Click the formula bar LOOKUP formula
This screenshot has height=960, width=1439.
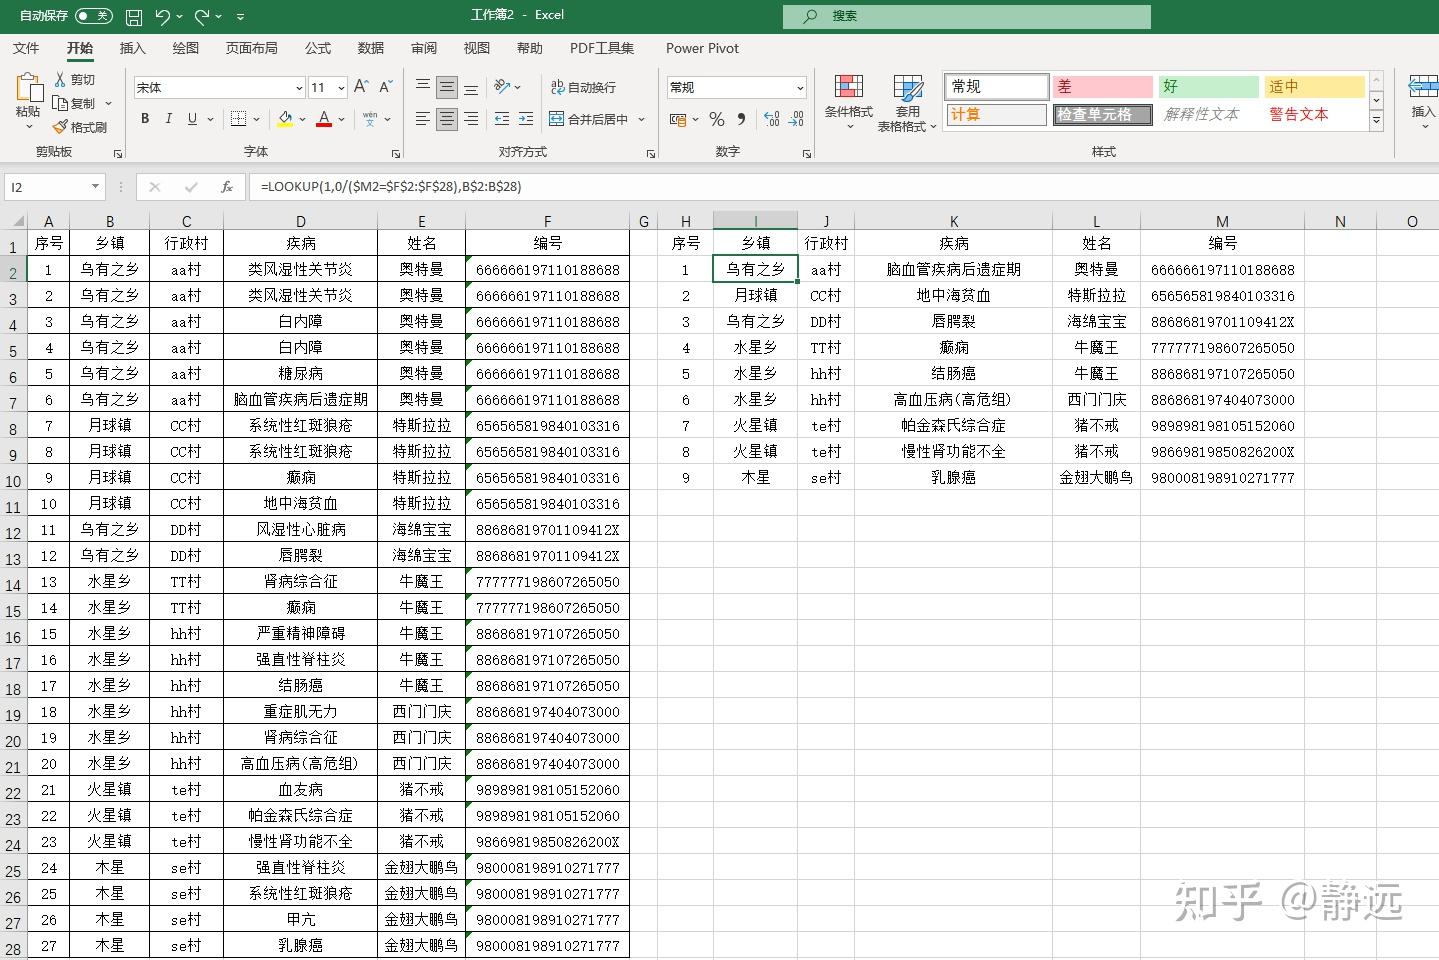pyautogui.click(x=391, y=187)
